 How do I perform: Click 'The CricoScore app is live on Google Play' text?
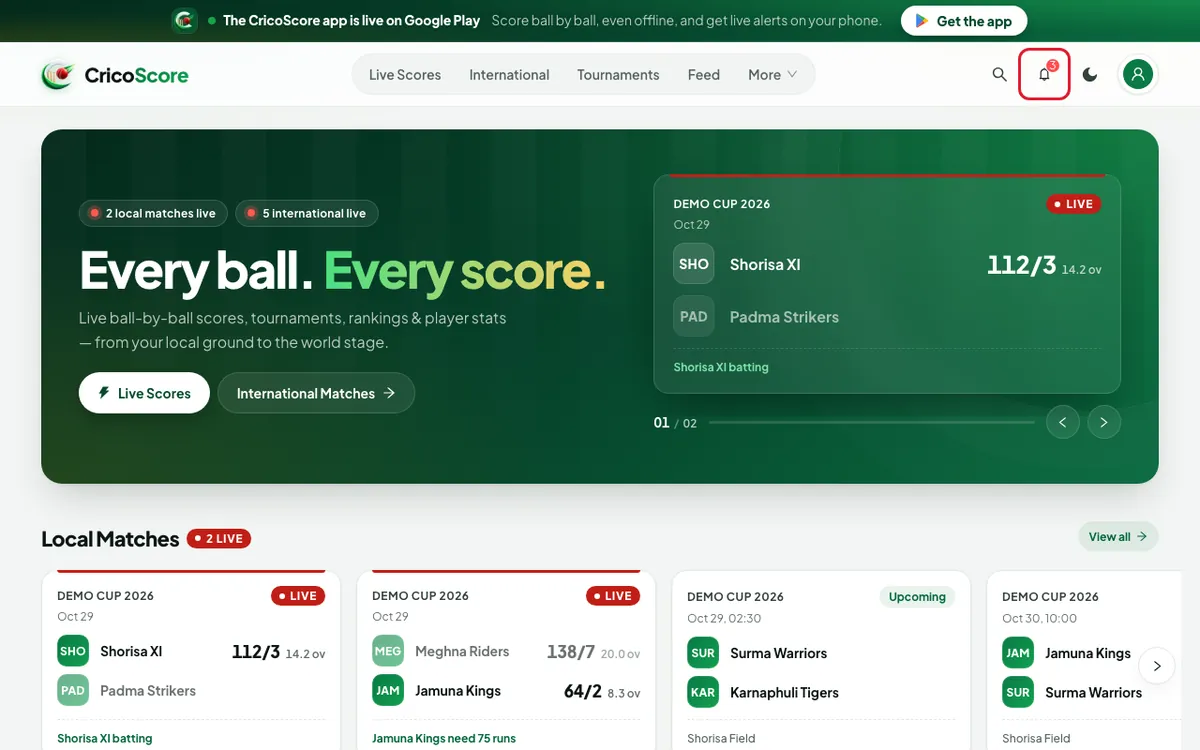pyautogui.click(x=351, y=21)
